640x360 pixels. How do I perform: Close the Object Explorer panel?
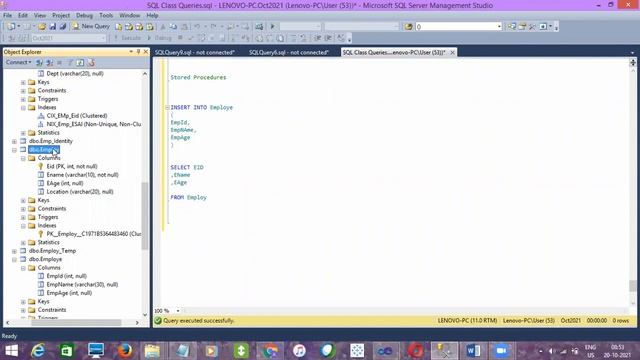[x=146, y=52]
